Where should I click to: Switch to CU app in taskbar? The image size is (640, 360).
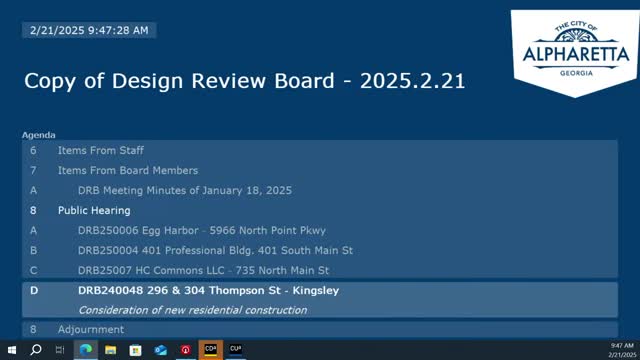(x=236, y=350)
